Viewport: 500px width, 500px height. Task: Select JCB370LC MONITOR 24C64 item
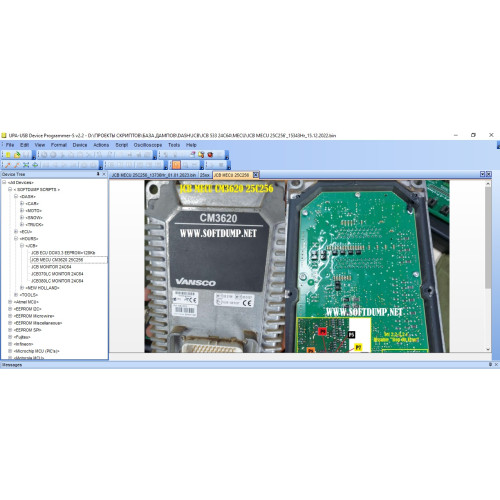point(57,274)
